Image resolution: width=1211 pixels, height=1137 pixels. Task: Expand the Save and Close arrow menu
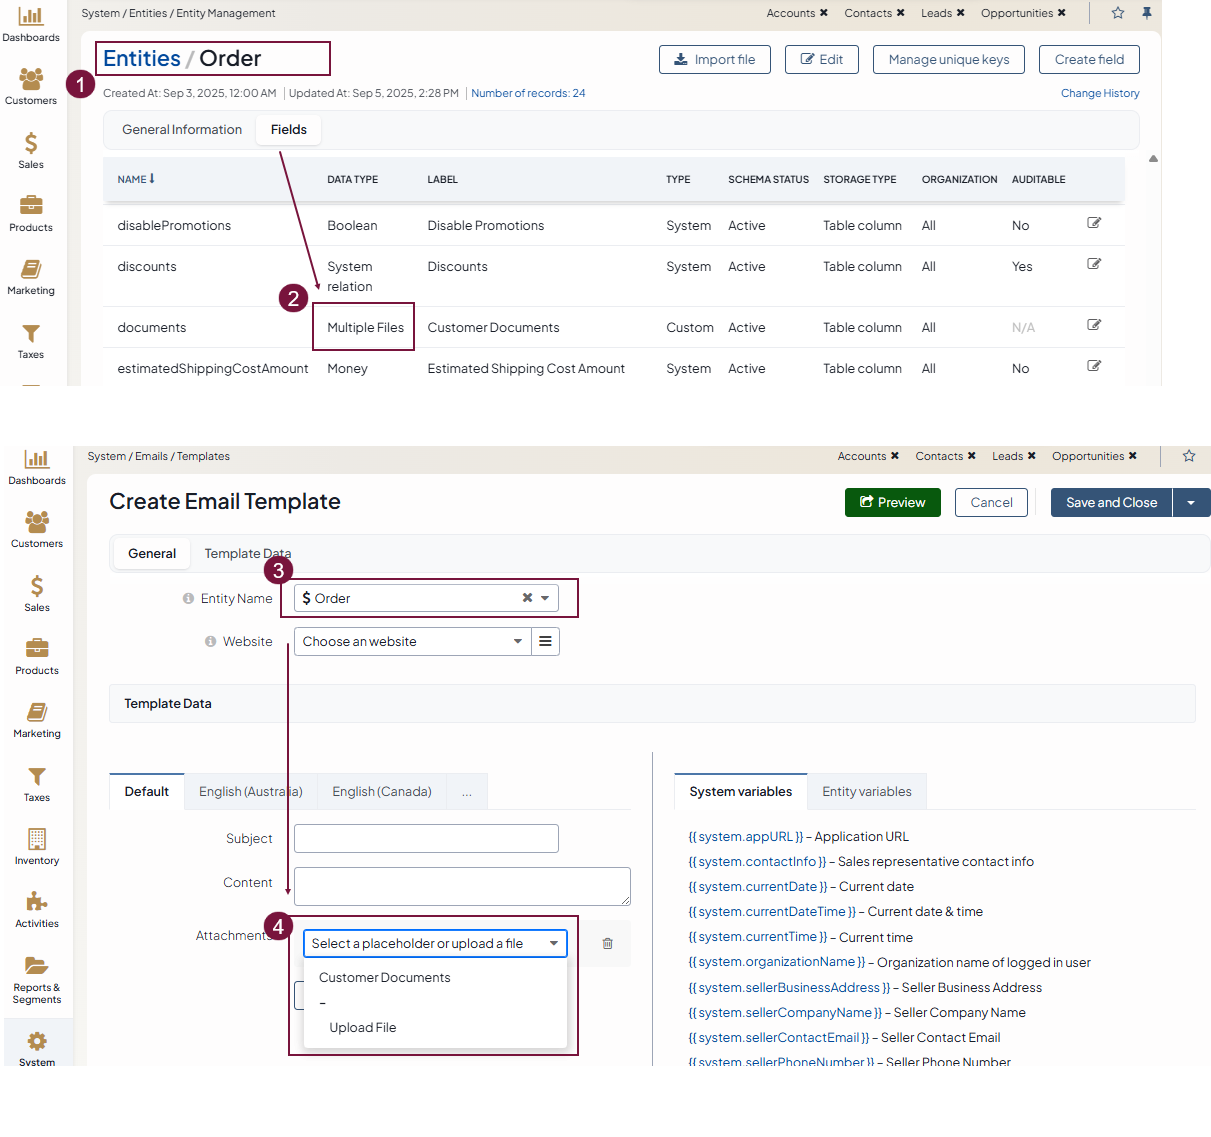point(1191,502)
